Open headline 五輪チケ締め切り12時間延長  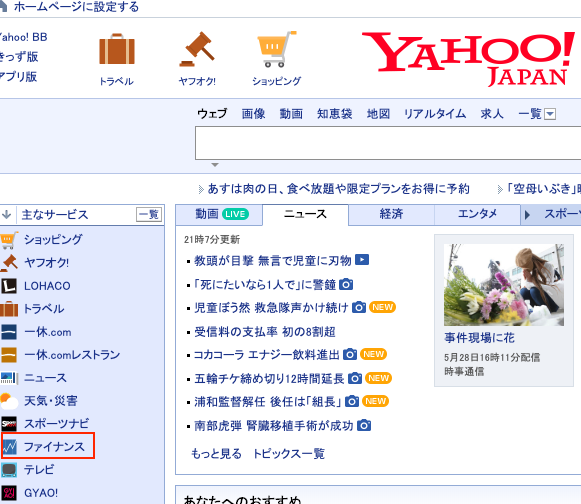click(x=269, y=378)
